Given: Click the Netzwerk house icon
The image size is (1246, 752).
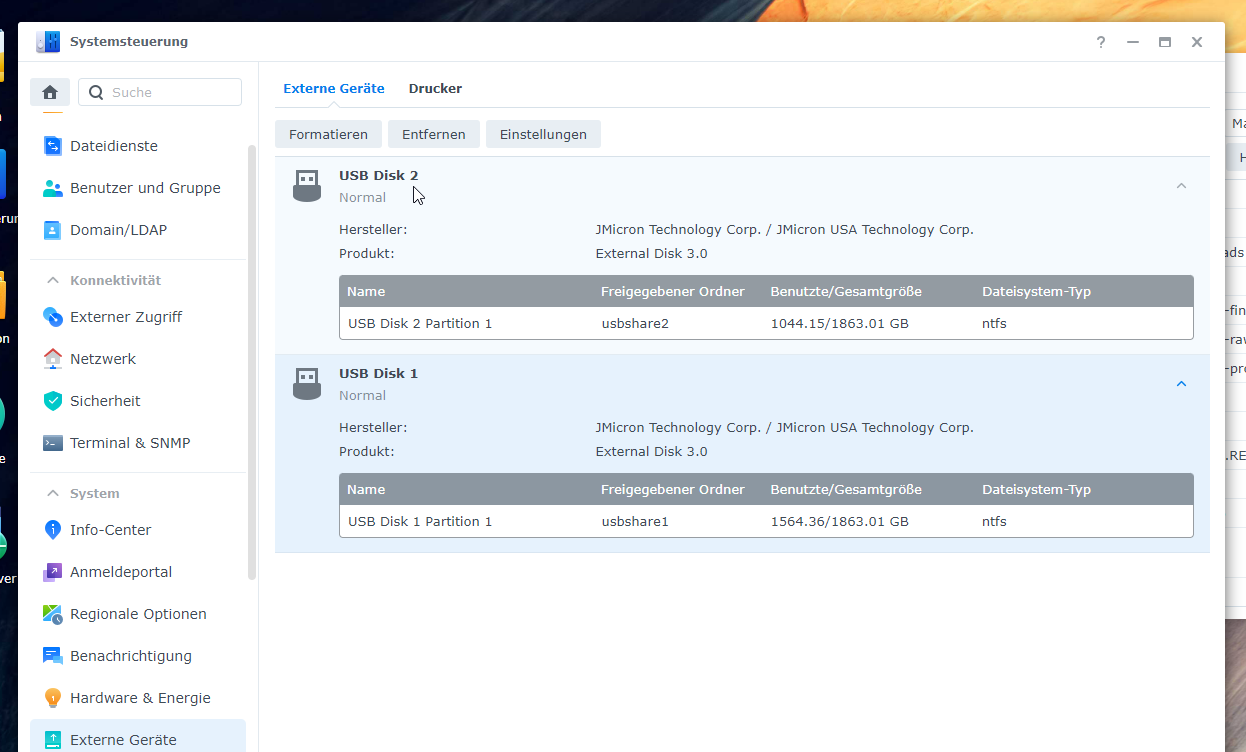Looking at the screenshot, I should coord(53,359).
